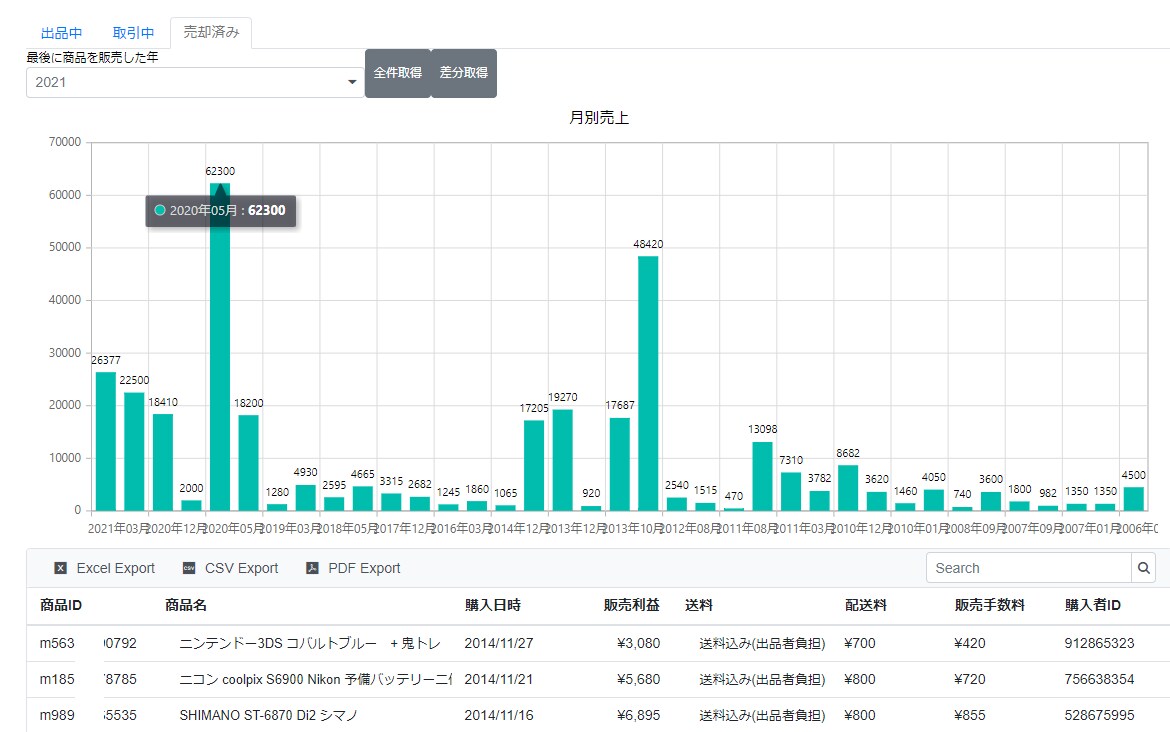Select the SHIMANO ST-6870 Di2 product name
This screenshot has width=1170, height=732.
pyautogui.click(x=269, y=715)
